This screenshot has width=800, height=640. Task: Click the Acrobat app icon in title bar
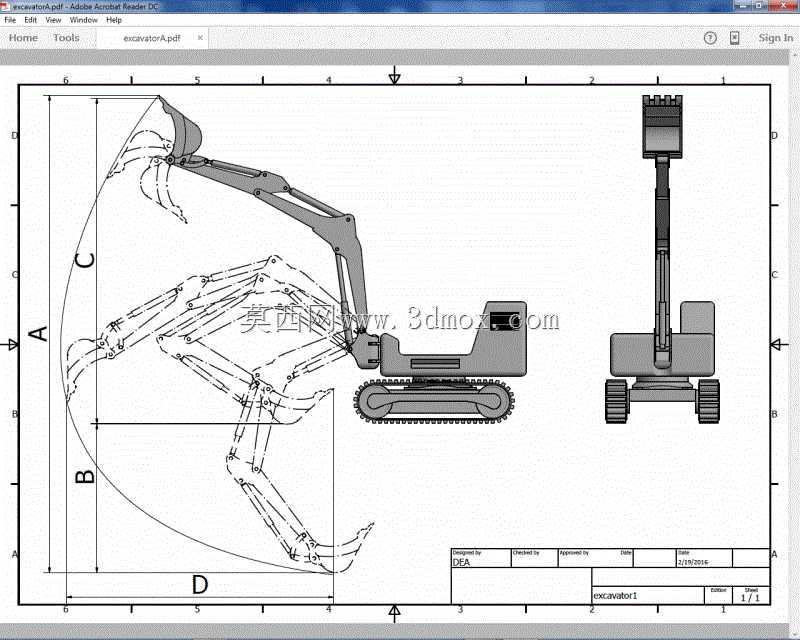coord(6,7)
